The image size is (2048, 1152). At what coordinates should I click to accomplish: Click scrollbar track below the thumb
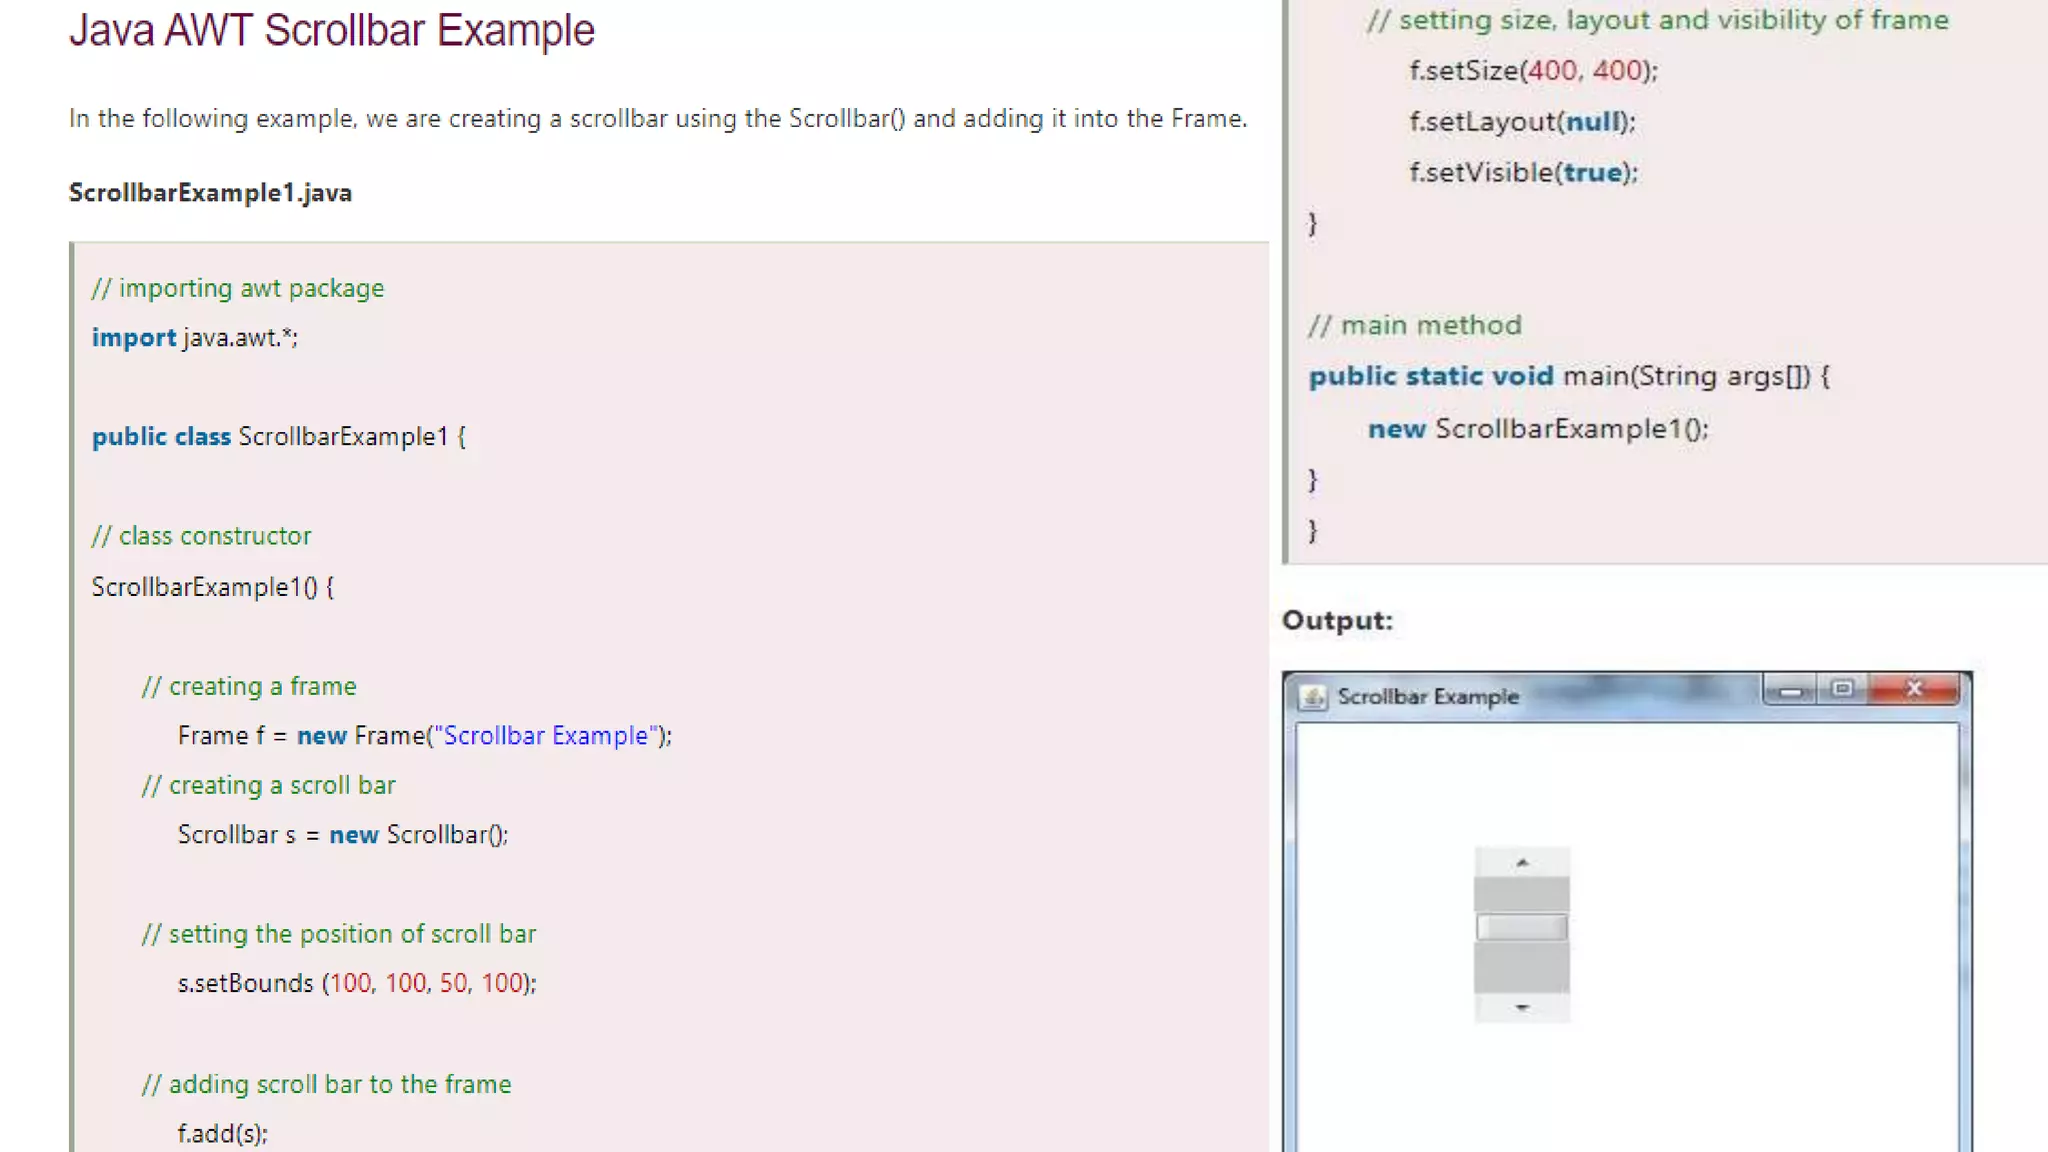[x=1521, y=967]
